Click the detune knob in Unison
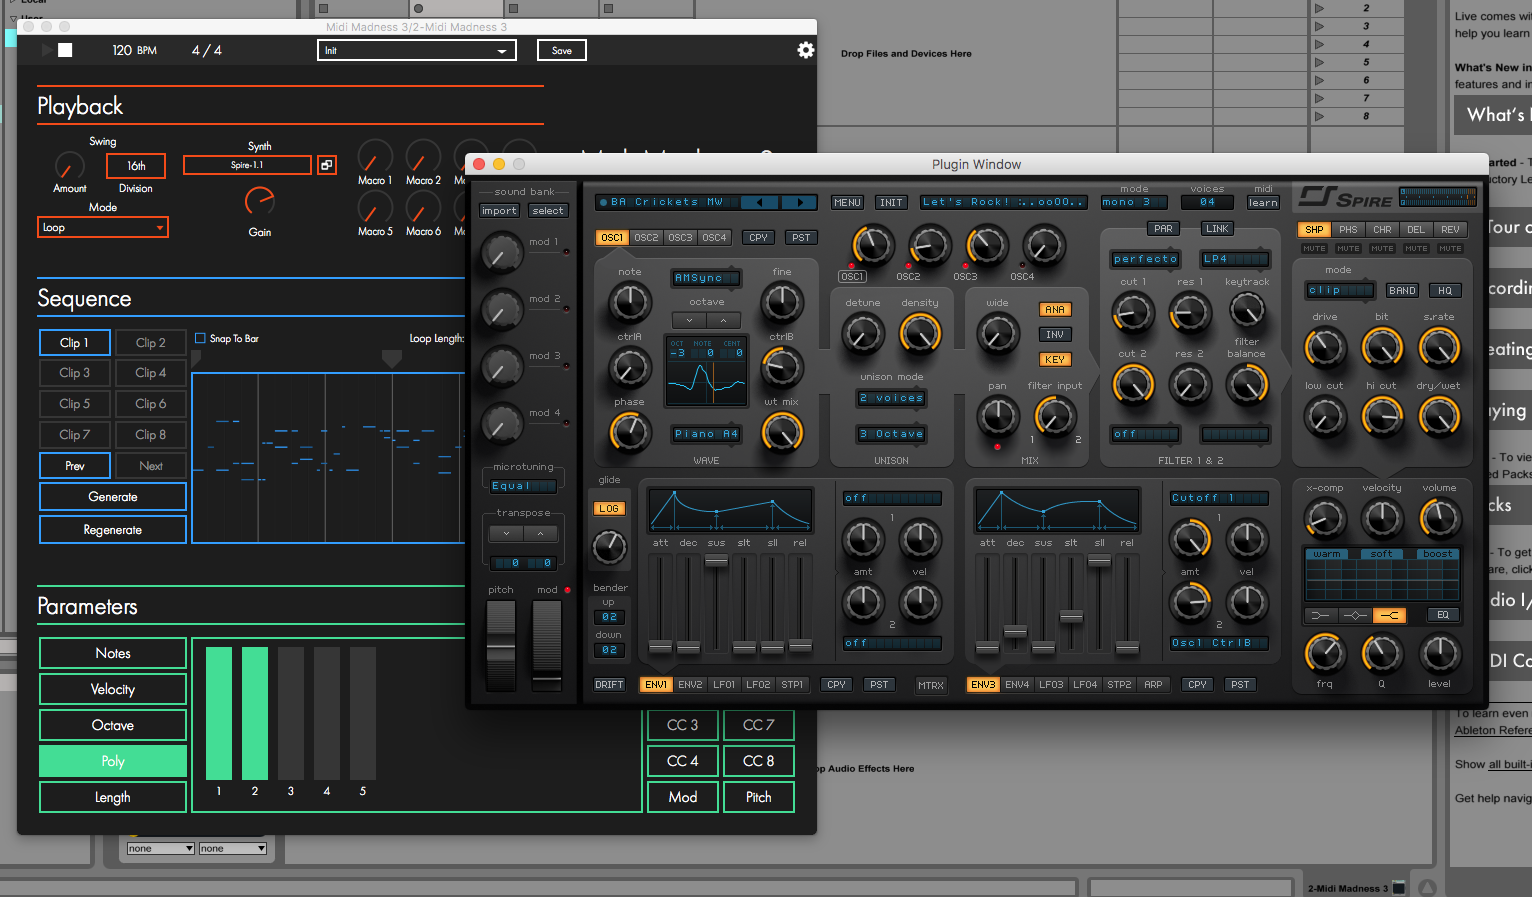 [x=863, y=334]
